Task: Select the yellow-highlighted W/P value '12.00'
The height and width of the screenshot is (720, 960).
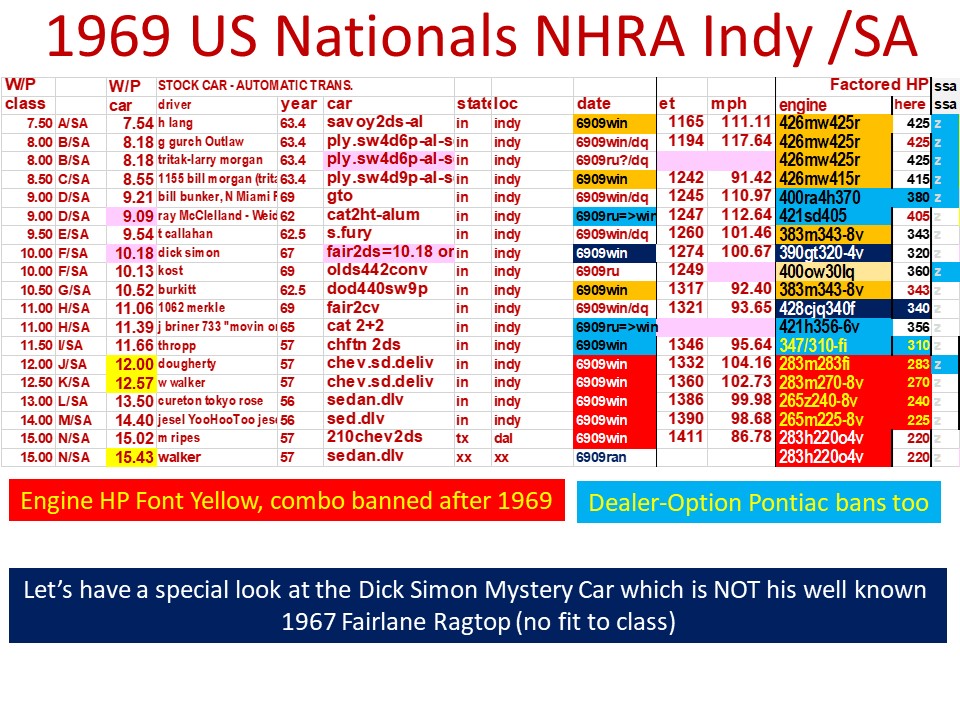Action: (x=134, y=364)
